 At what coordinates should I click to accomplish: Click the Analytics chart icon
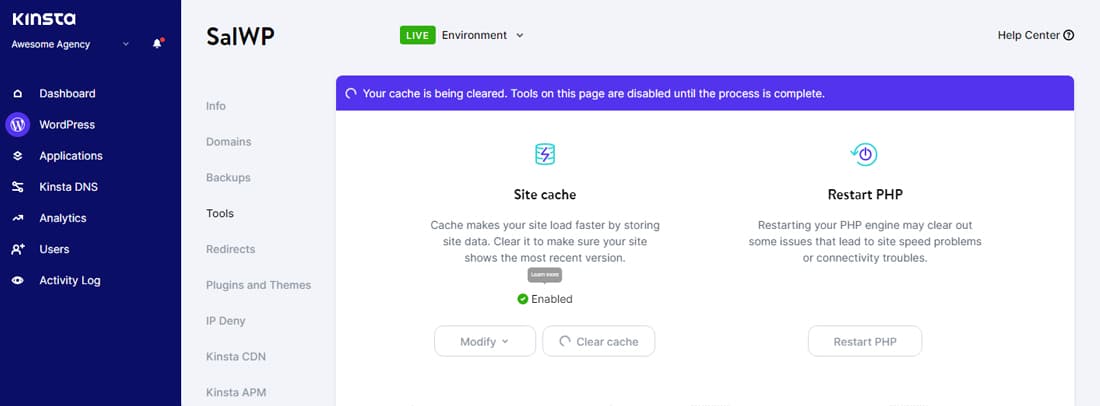coord(17,218)
